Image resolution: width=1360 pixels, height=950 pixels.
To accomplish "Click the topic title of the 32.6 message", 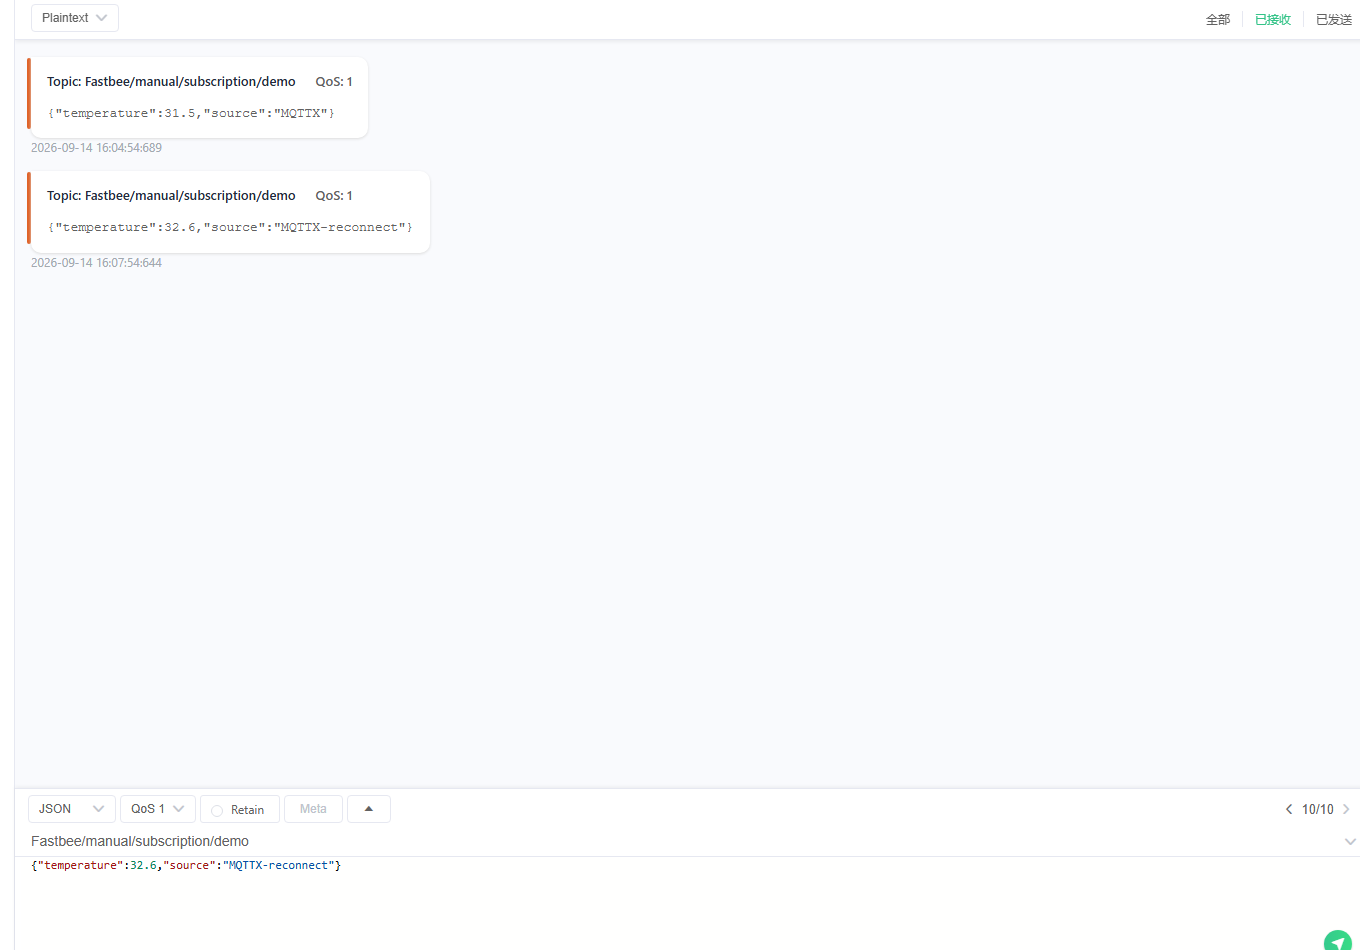I will click(x=171, y=196).
